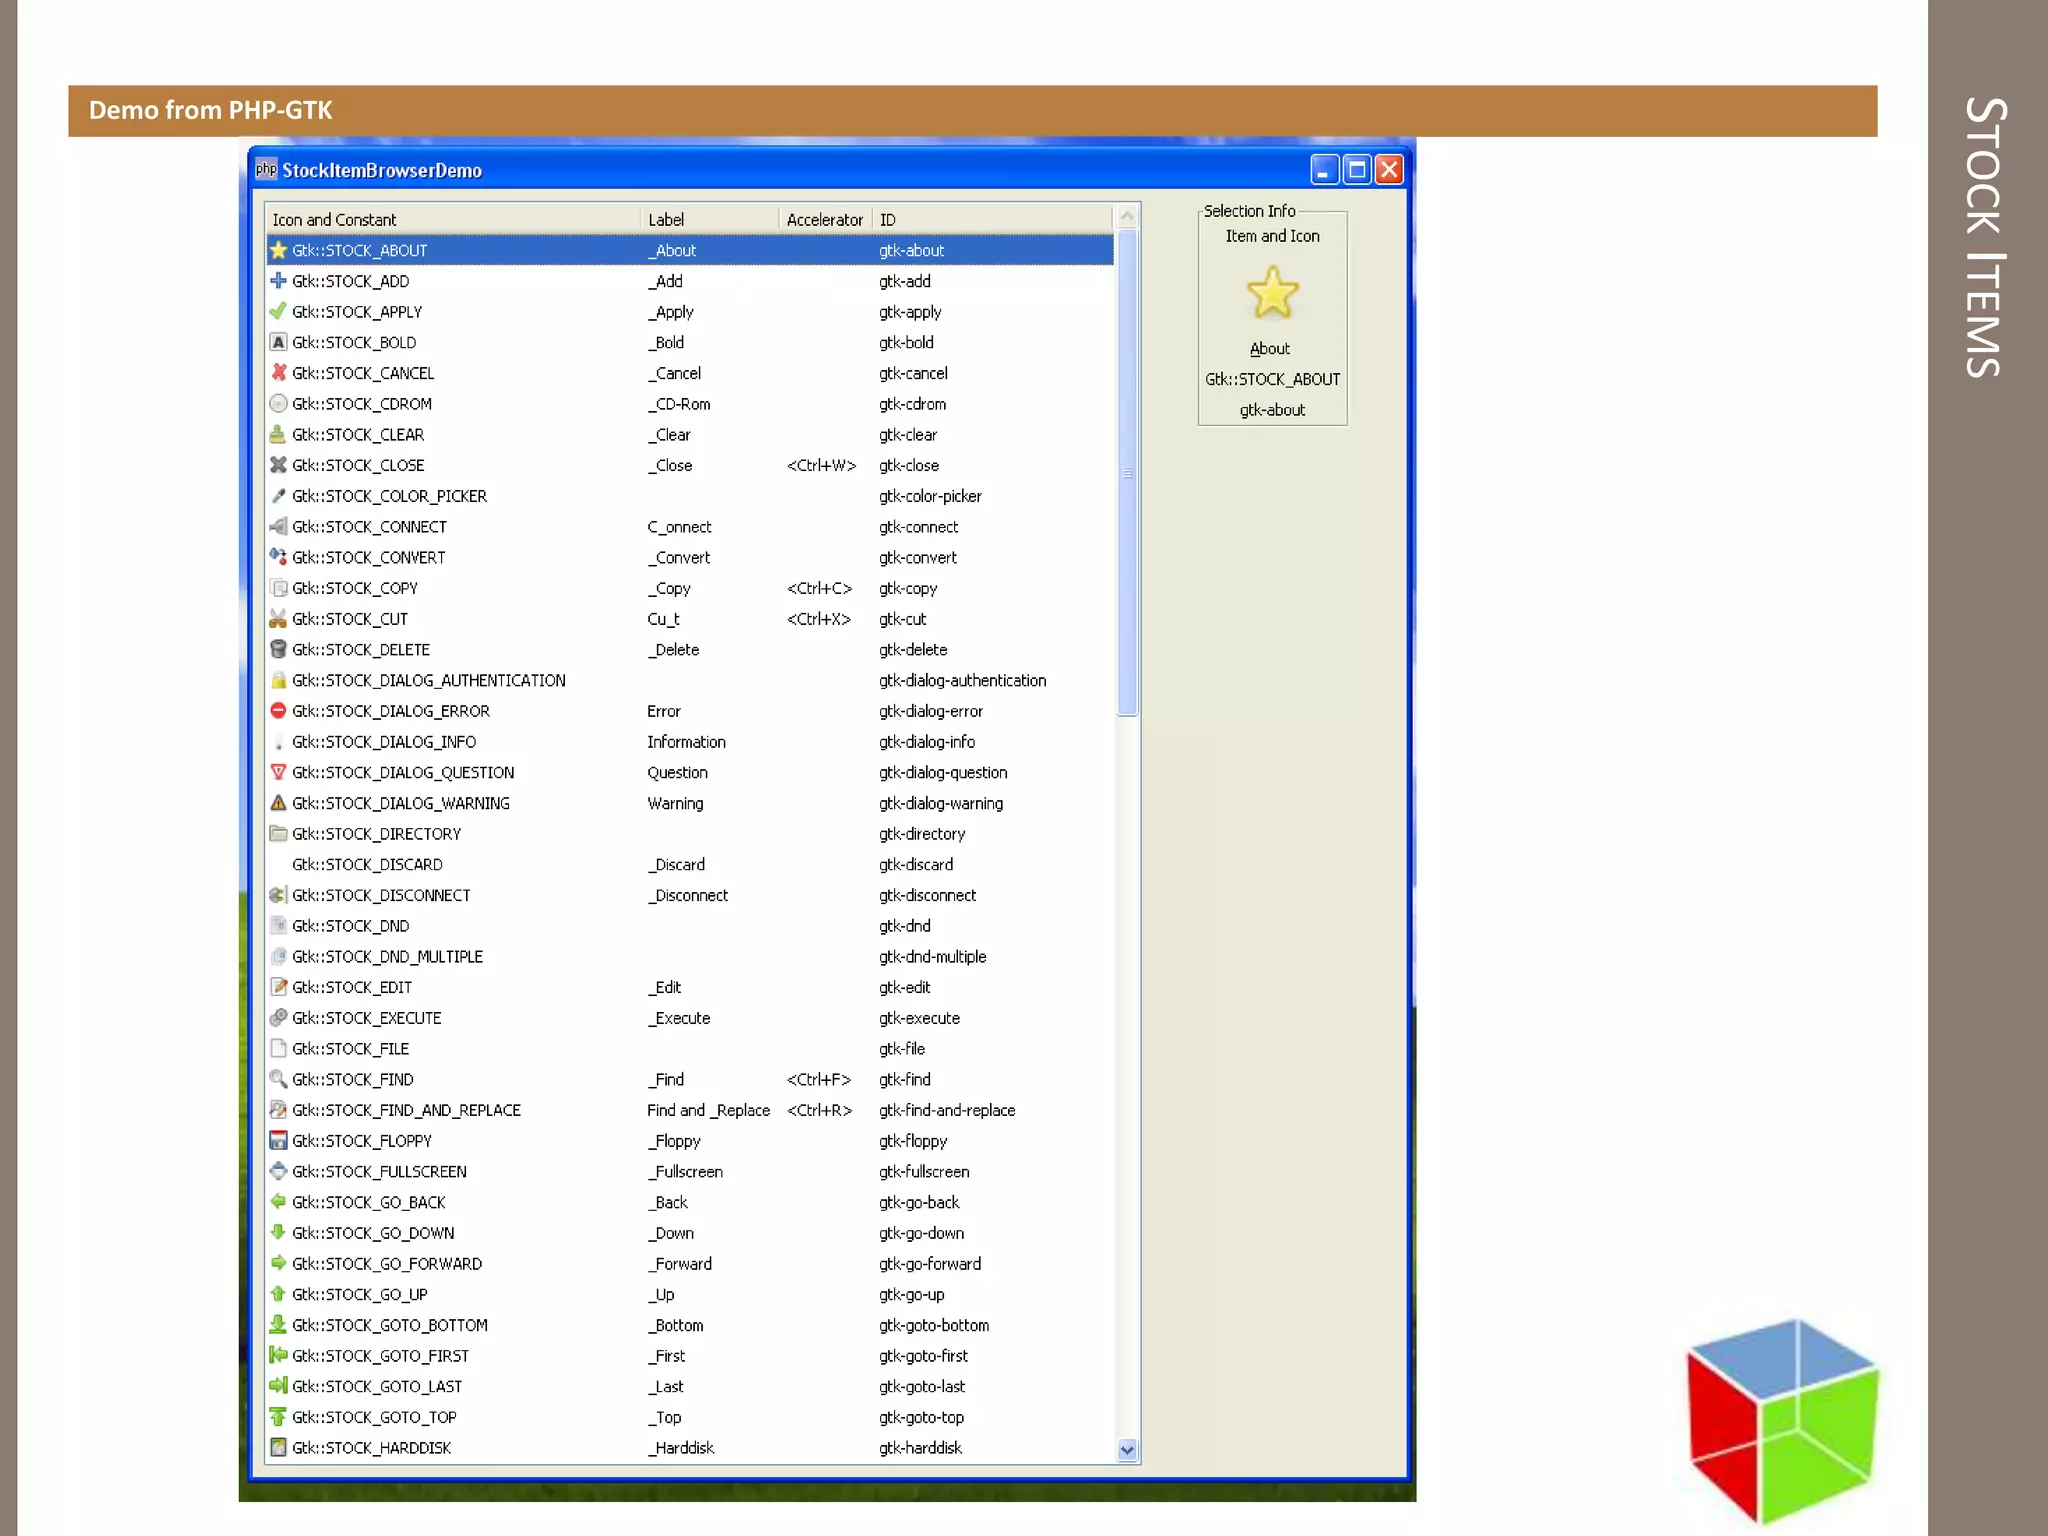Click the gears icon for STOCK_EXECUTE

(x=278, y=1018)
